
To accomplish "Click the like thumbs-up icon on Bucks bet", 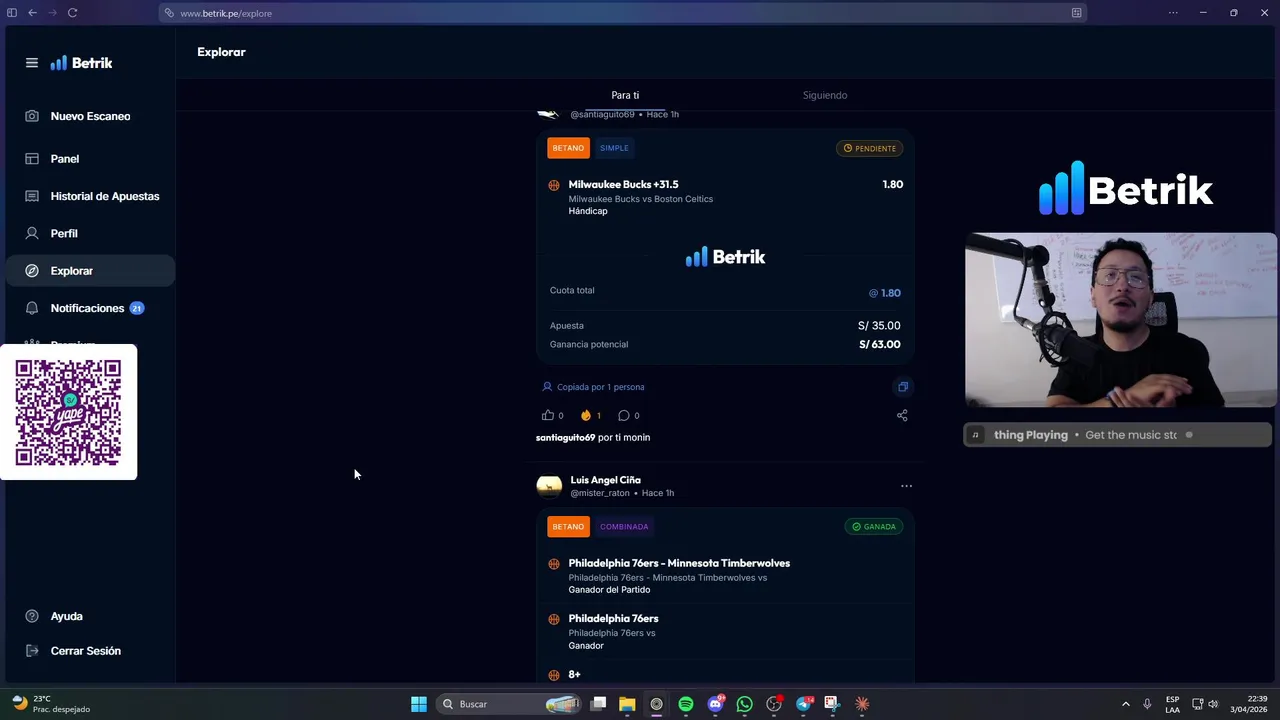I will point(547,415).
